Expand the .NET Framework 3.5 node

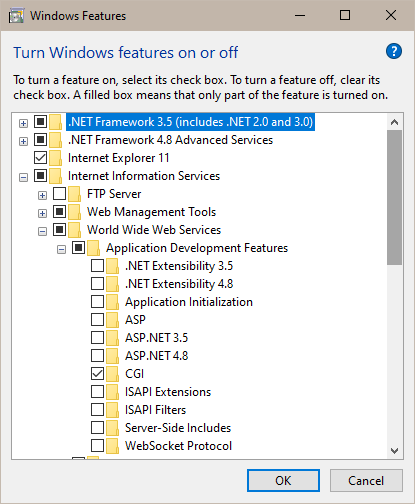coord(23,124)
